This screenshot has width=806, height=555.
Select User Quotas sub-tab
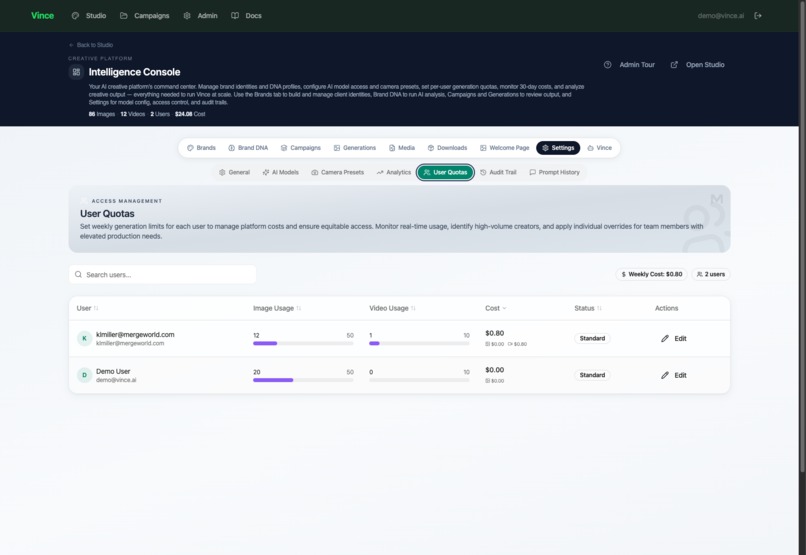pos(445,173)
